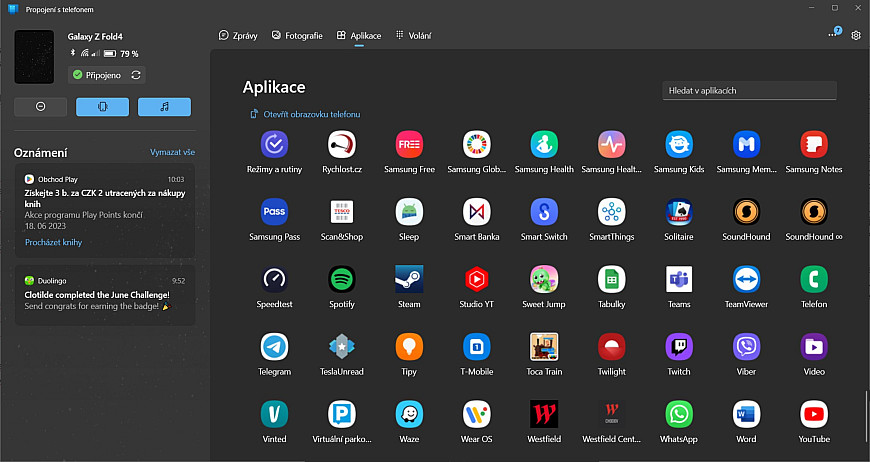Open the more options menu with badge

click(833, 34)
